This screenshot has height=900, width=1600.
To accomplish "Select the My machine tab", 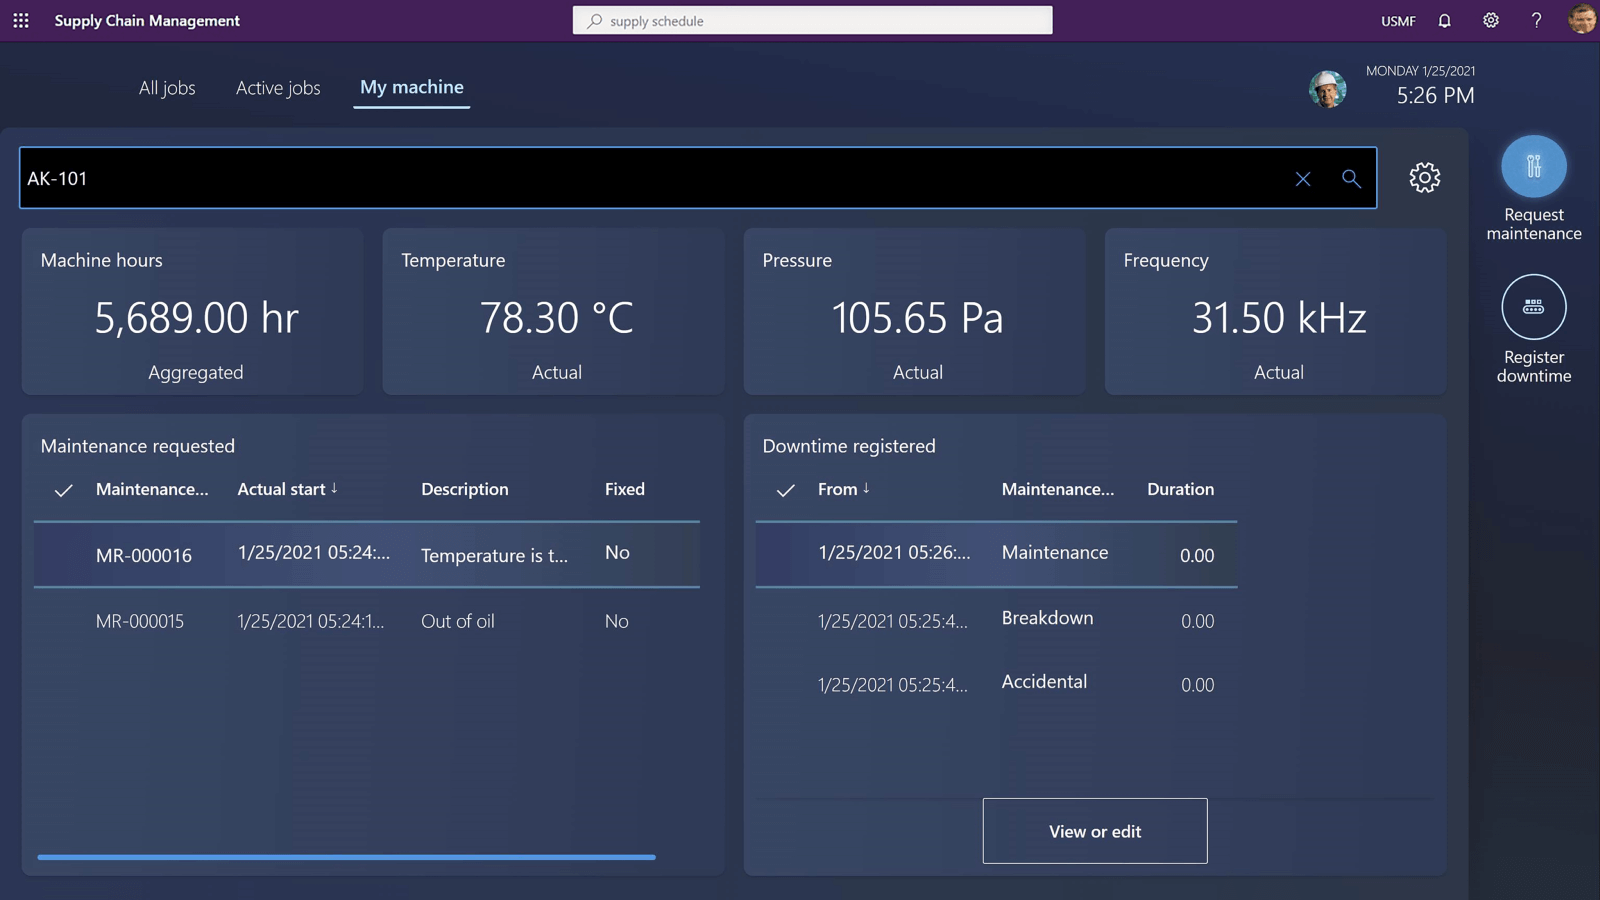I will point(411,87).
